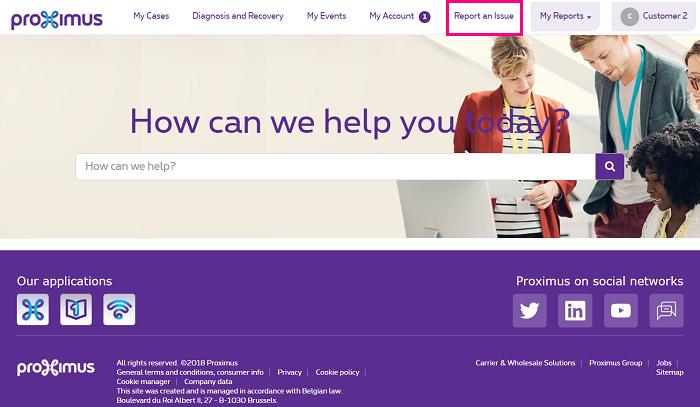700x407 pixels.
Task: Open the LinkedIn social icon
Action: pos(575,311)
